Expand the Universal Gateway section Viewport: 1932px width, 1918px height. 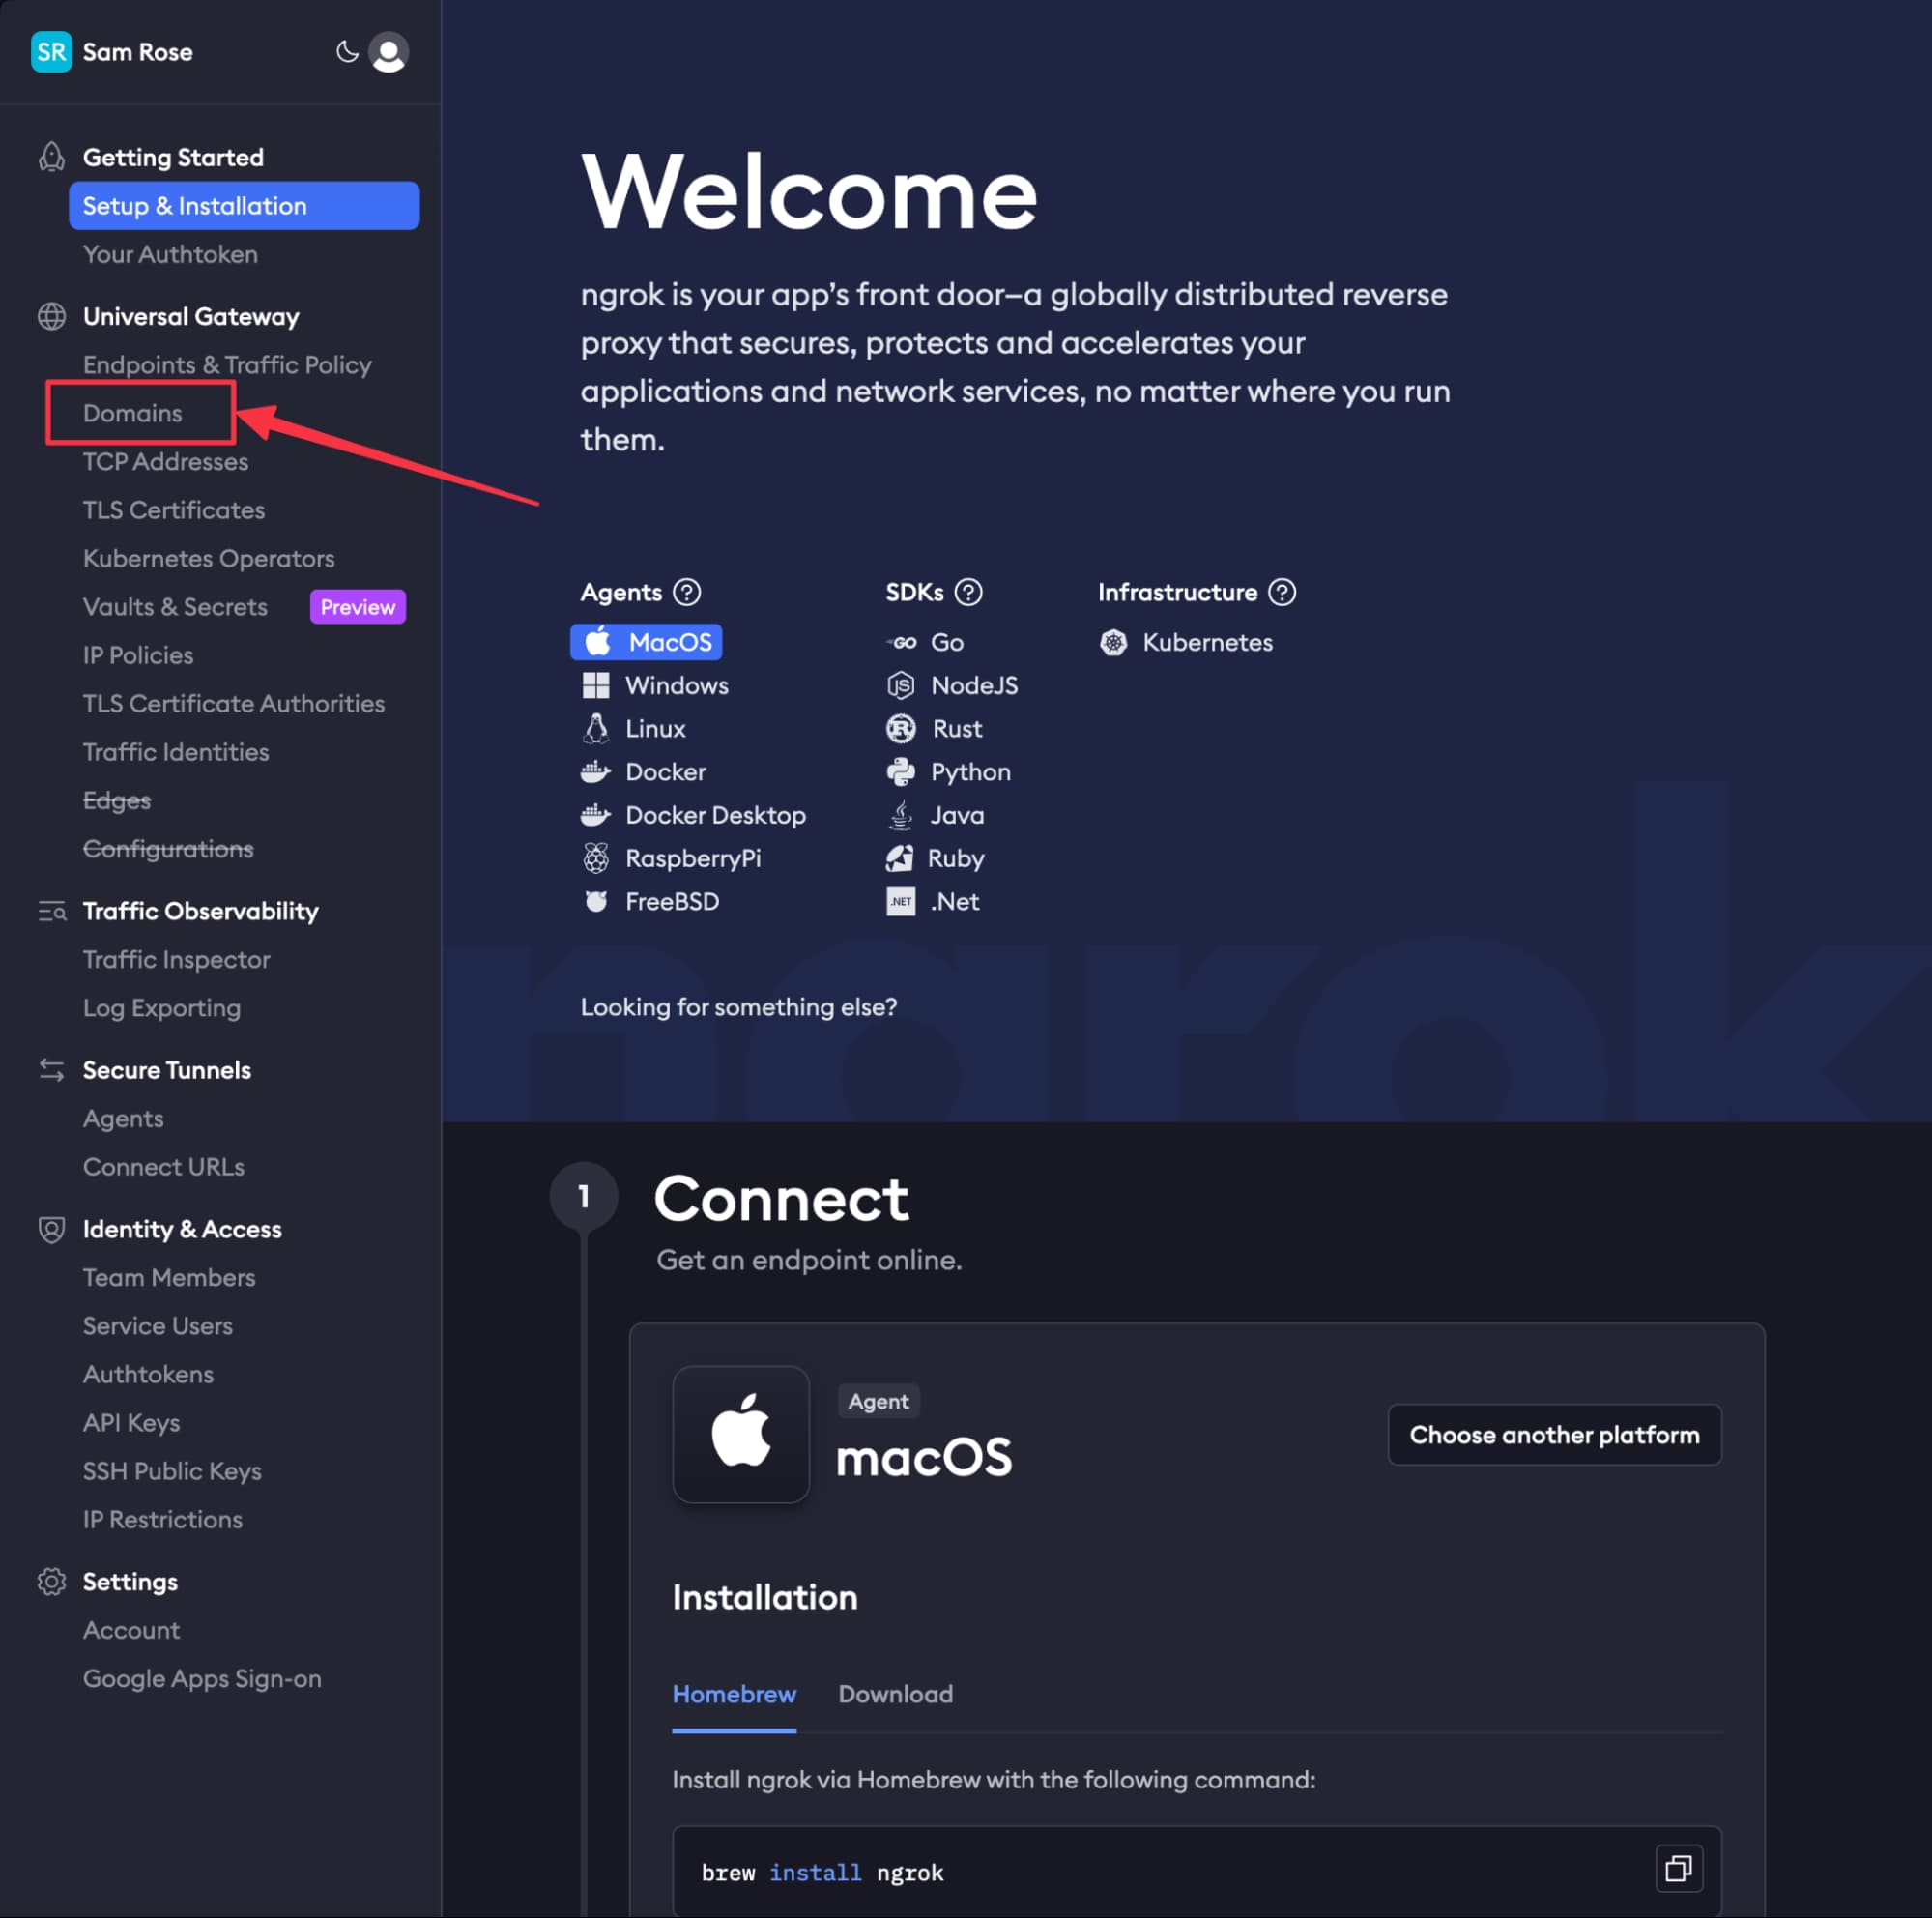[191, 317]
